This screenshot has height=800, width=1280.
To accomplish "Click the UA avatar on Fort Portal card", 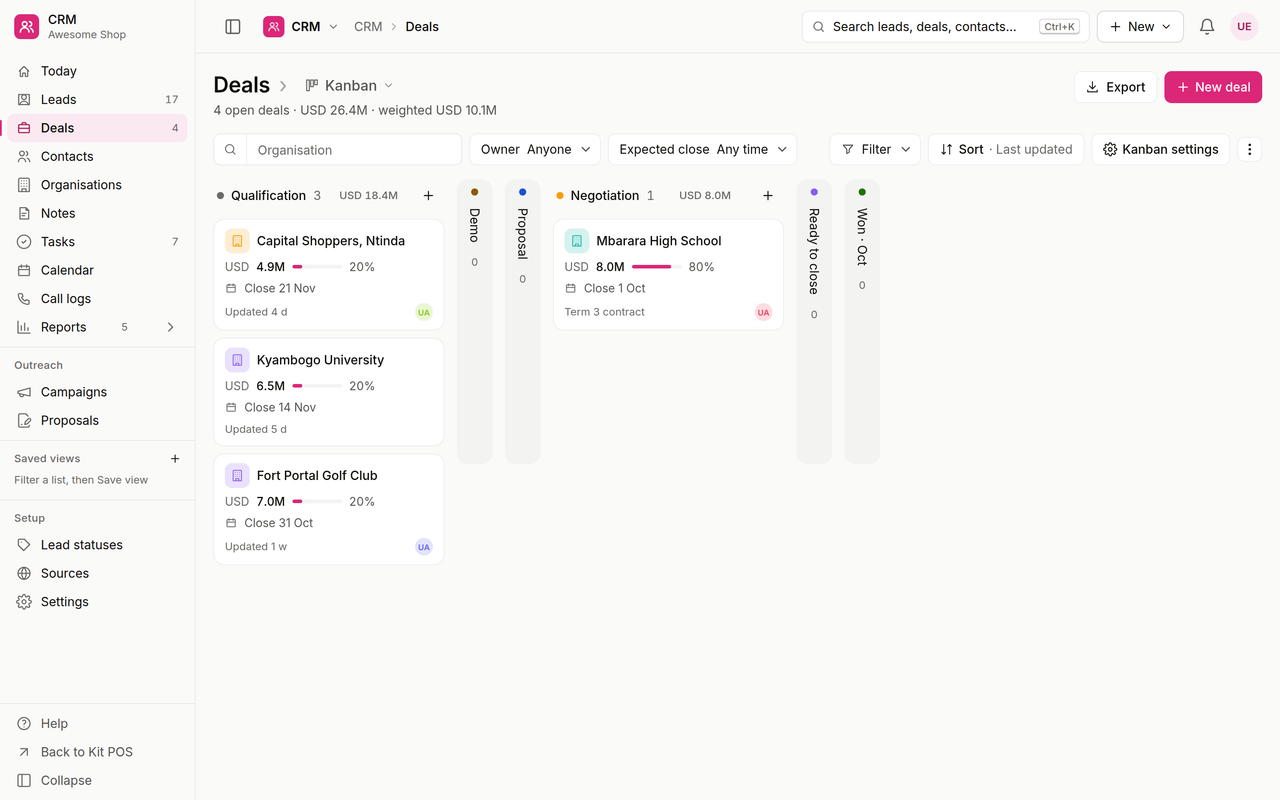I will click(424, 547).
